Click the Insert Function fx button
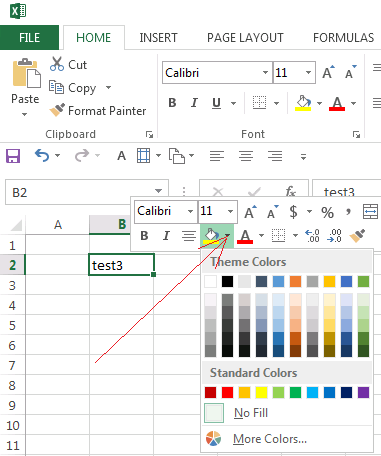This screenshot has width=381, height=456. tap(291, 192)
